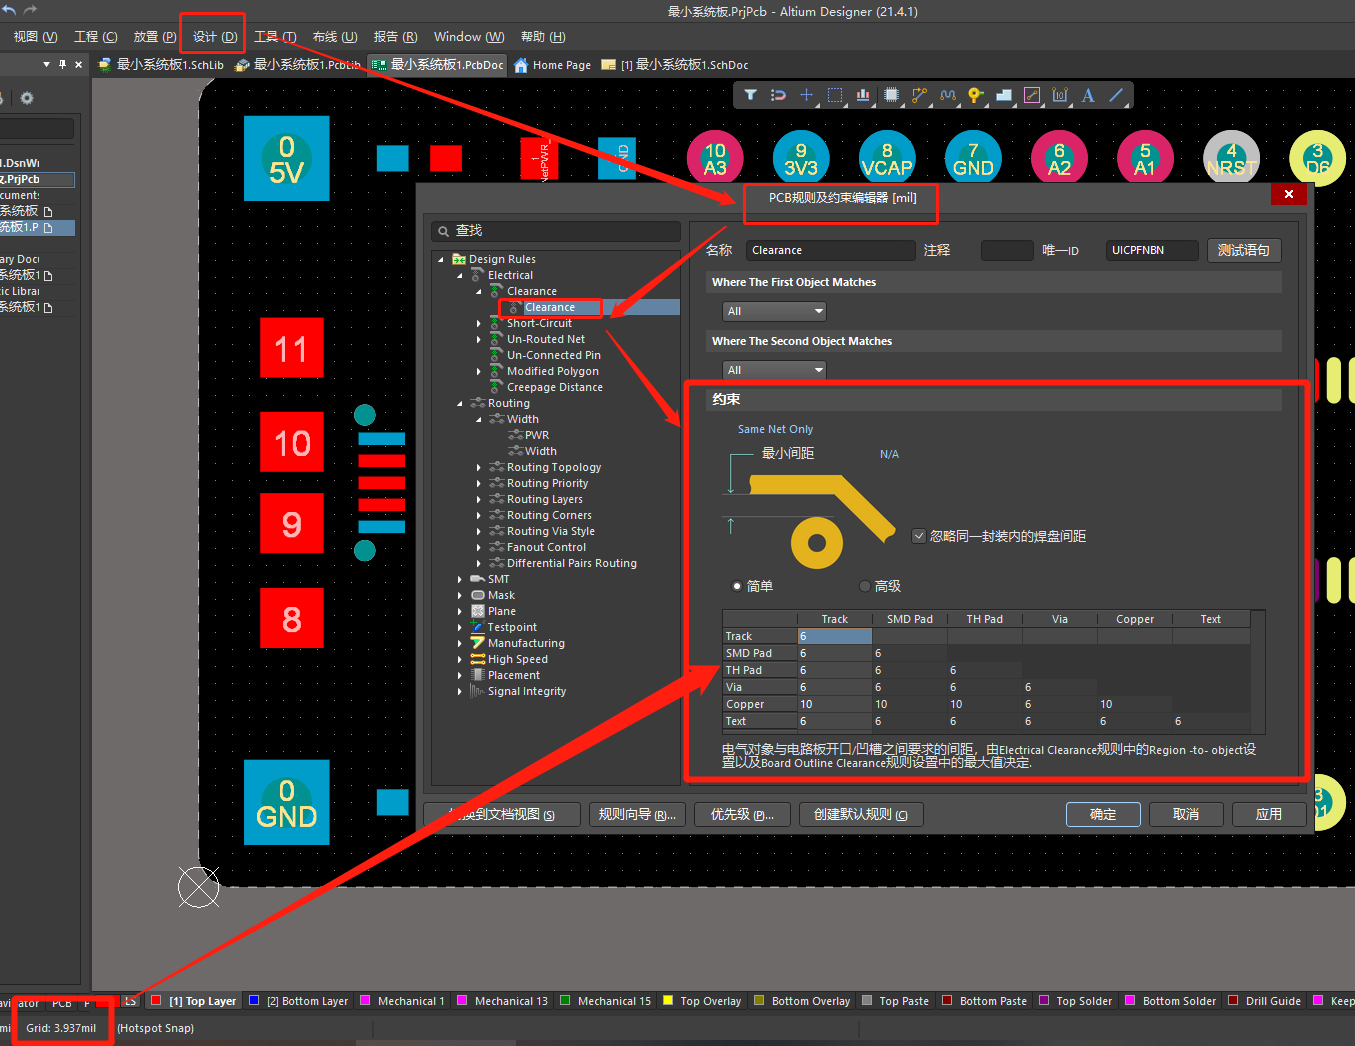Select the place polygon pour tool
The image size is (1355, 1046).
(1004, 95)
